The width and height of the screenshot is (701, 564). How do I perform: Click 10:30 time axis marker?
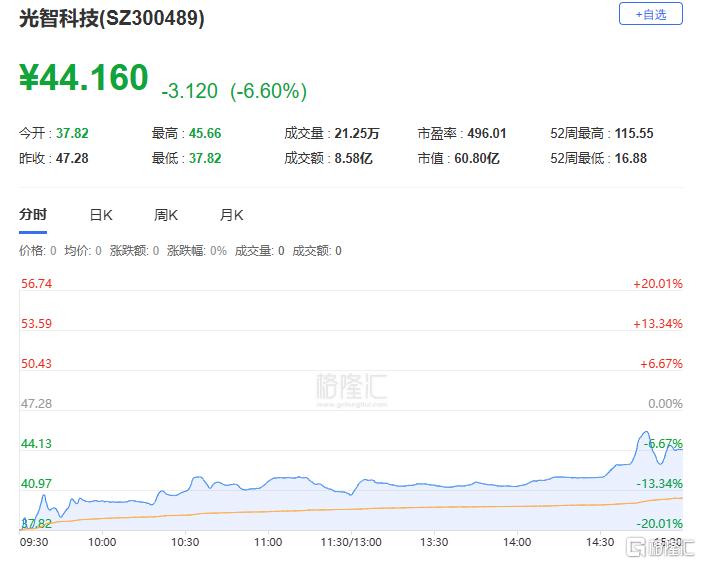click(185, 542)
